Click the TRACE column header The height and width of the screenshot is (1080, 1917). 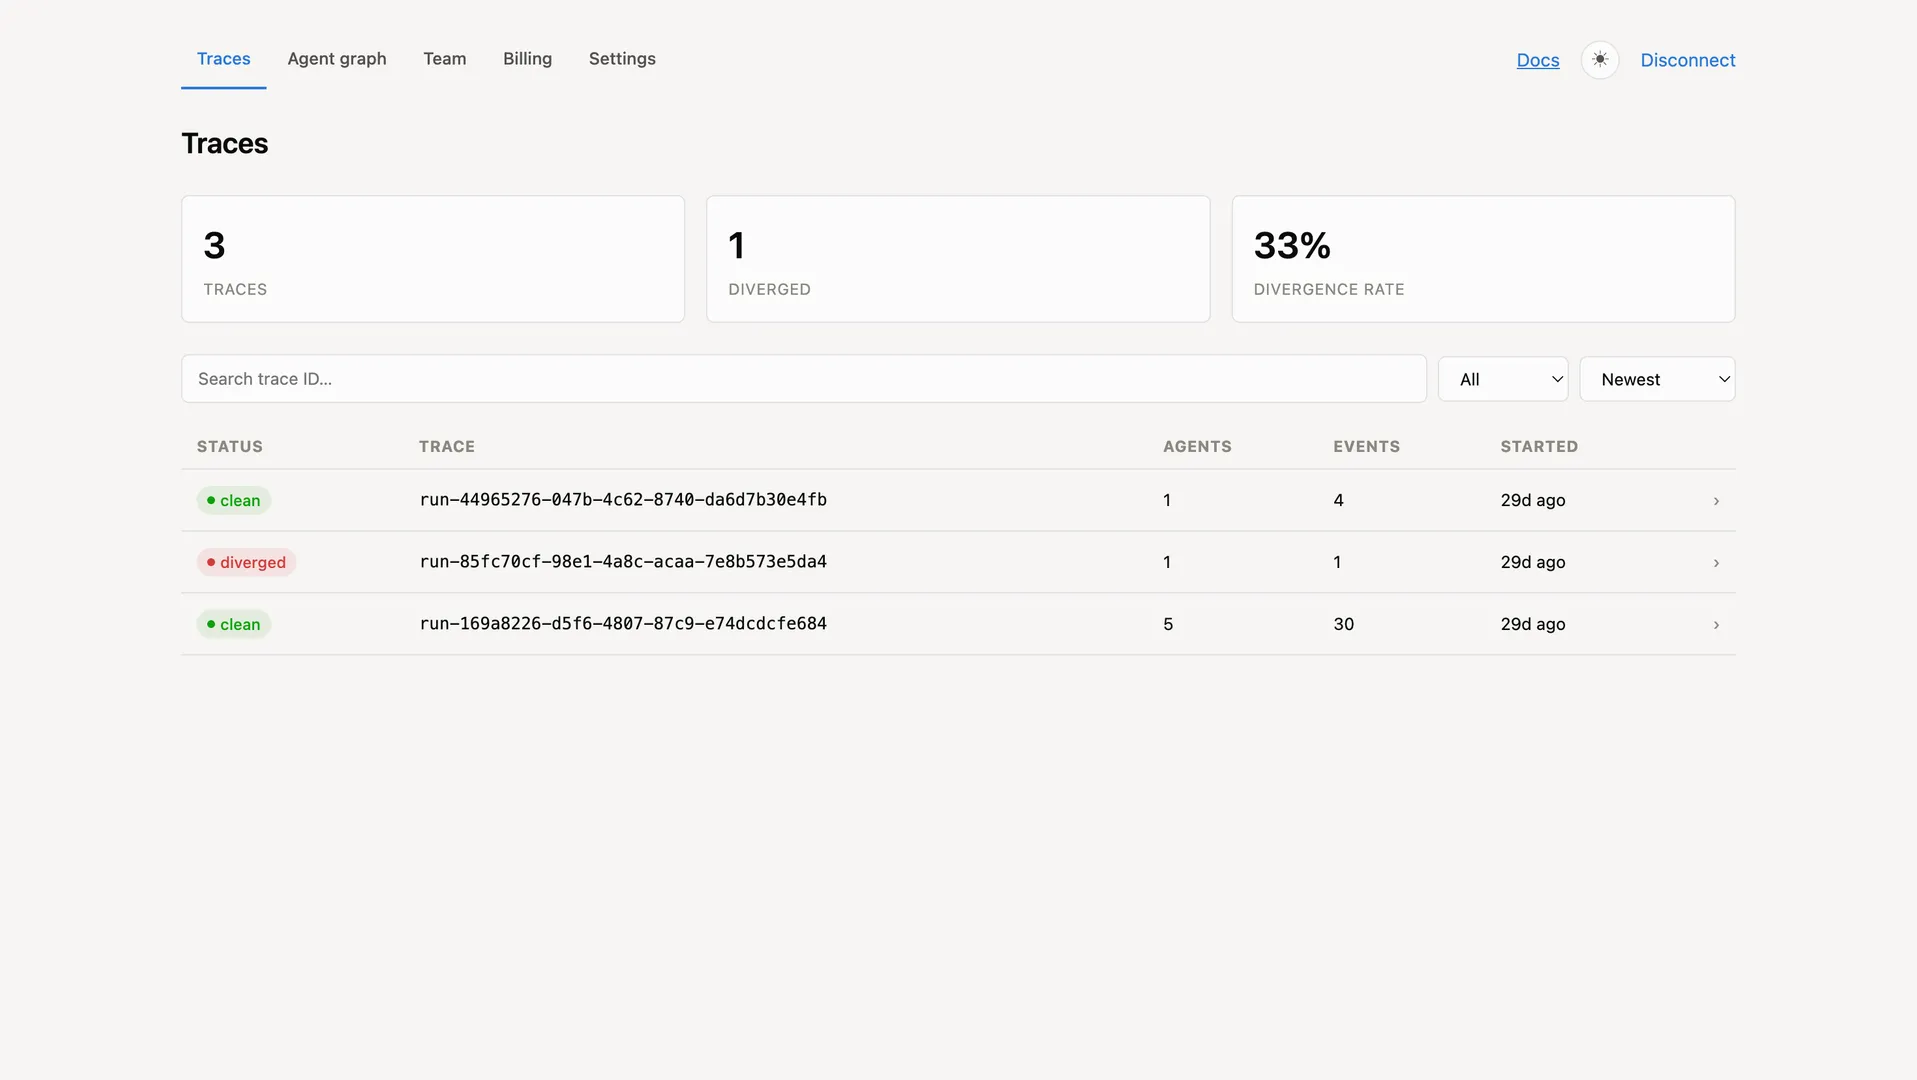(x=446, y=446)
